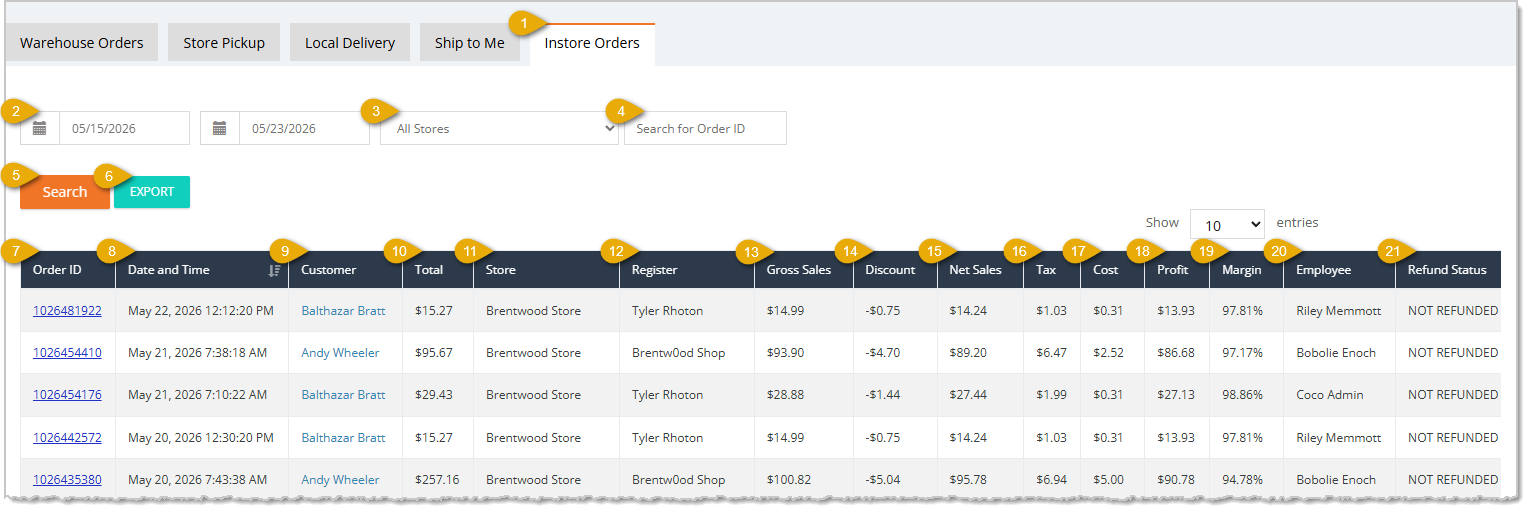Sort by the Customer column header
The width and height of the screenshot is (1528, 512).
[346, 270]
